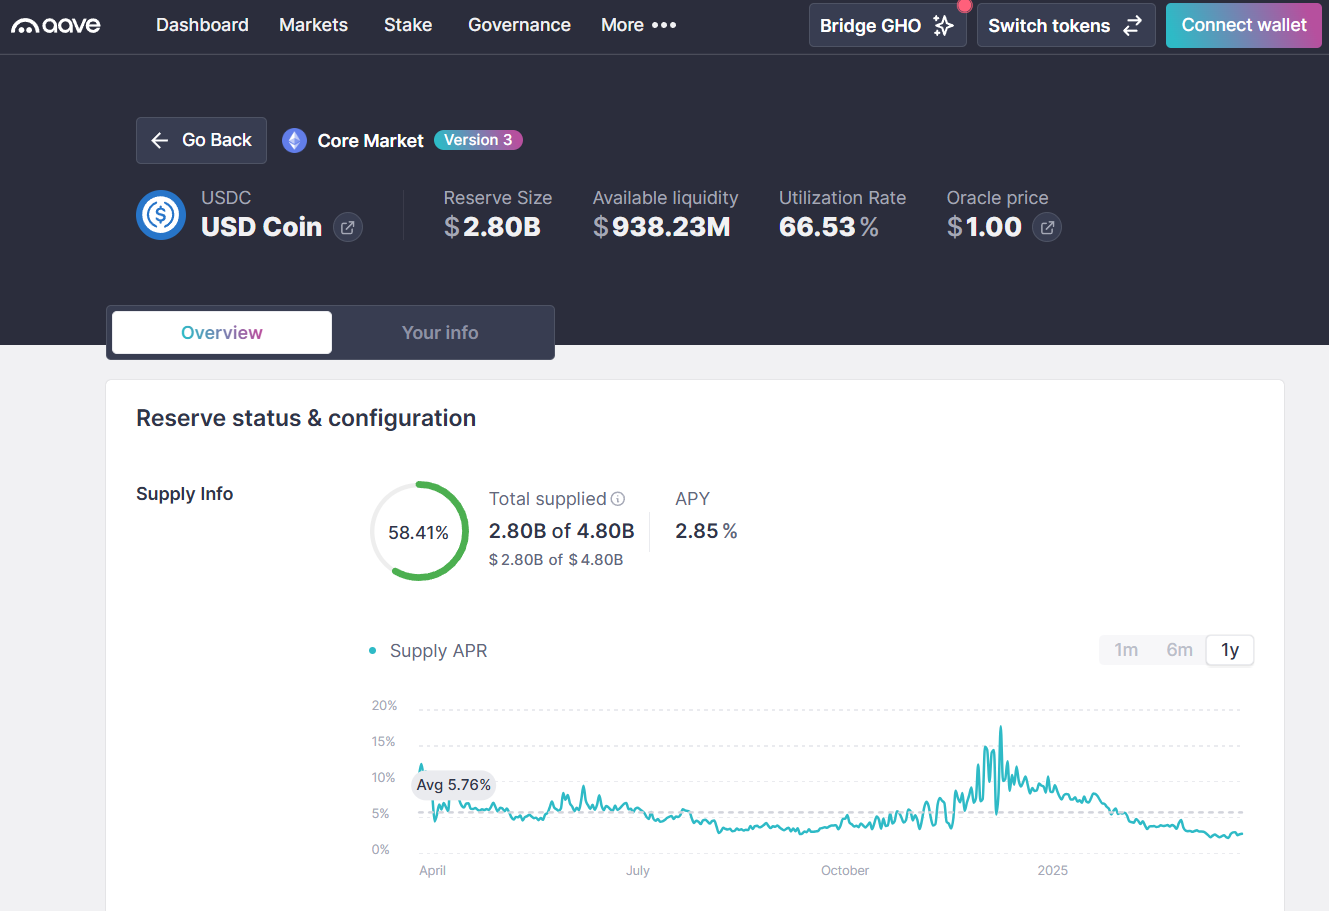1329x911 pixels.
Task: Click the Utilization Rate 66.53% value
Action: click(x=829, y=227)
